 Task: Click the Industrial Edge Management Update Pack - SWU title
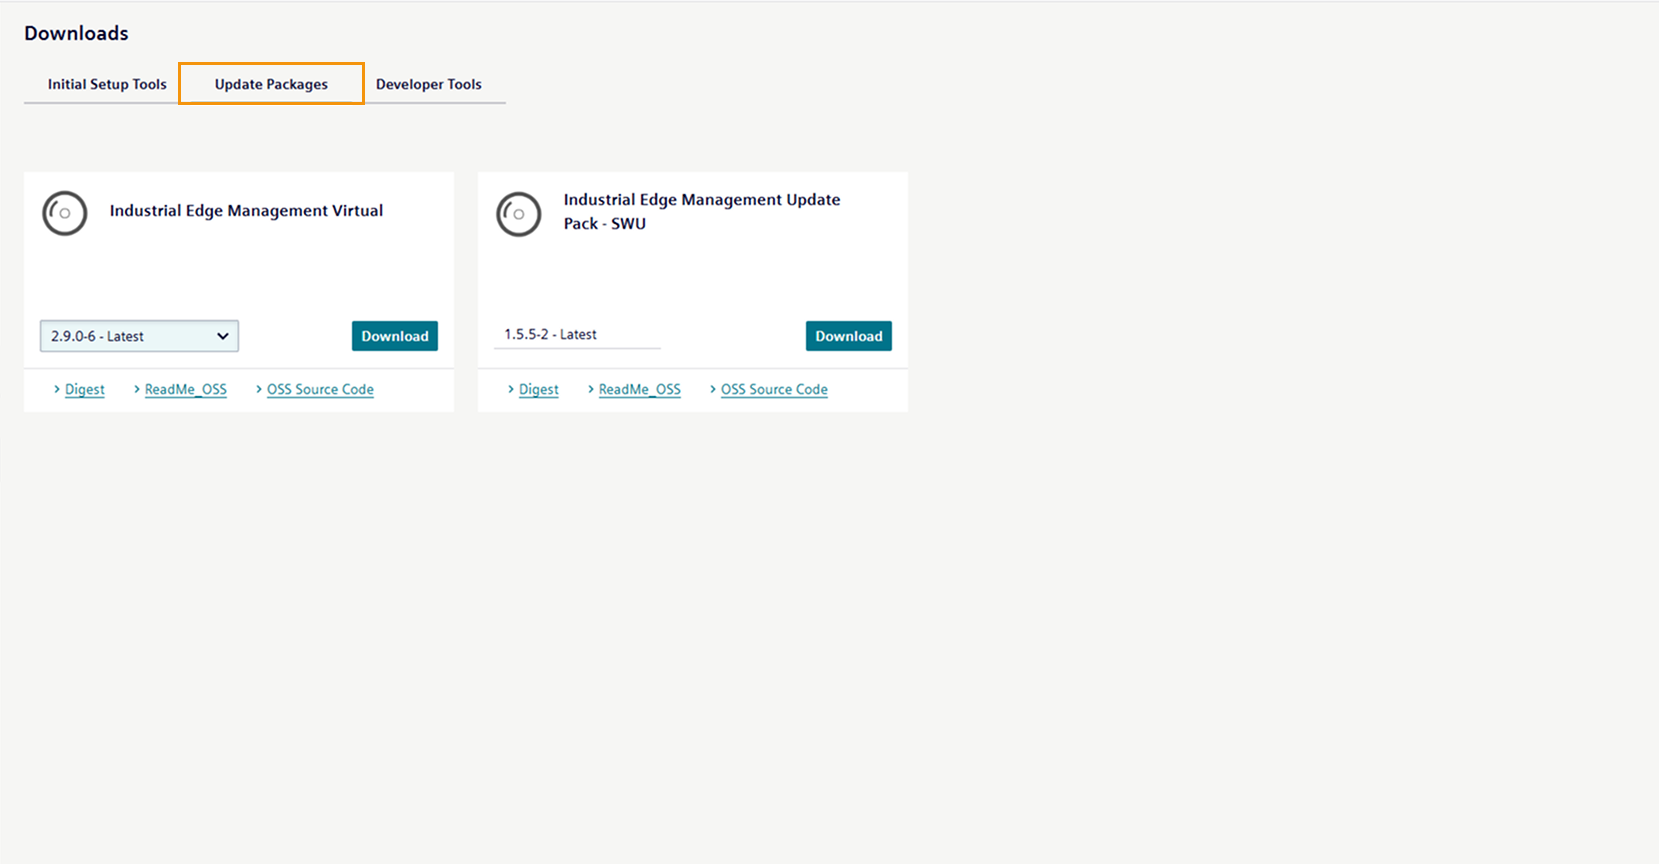(702, 211)
